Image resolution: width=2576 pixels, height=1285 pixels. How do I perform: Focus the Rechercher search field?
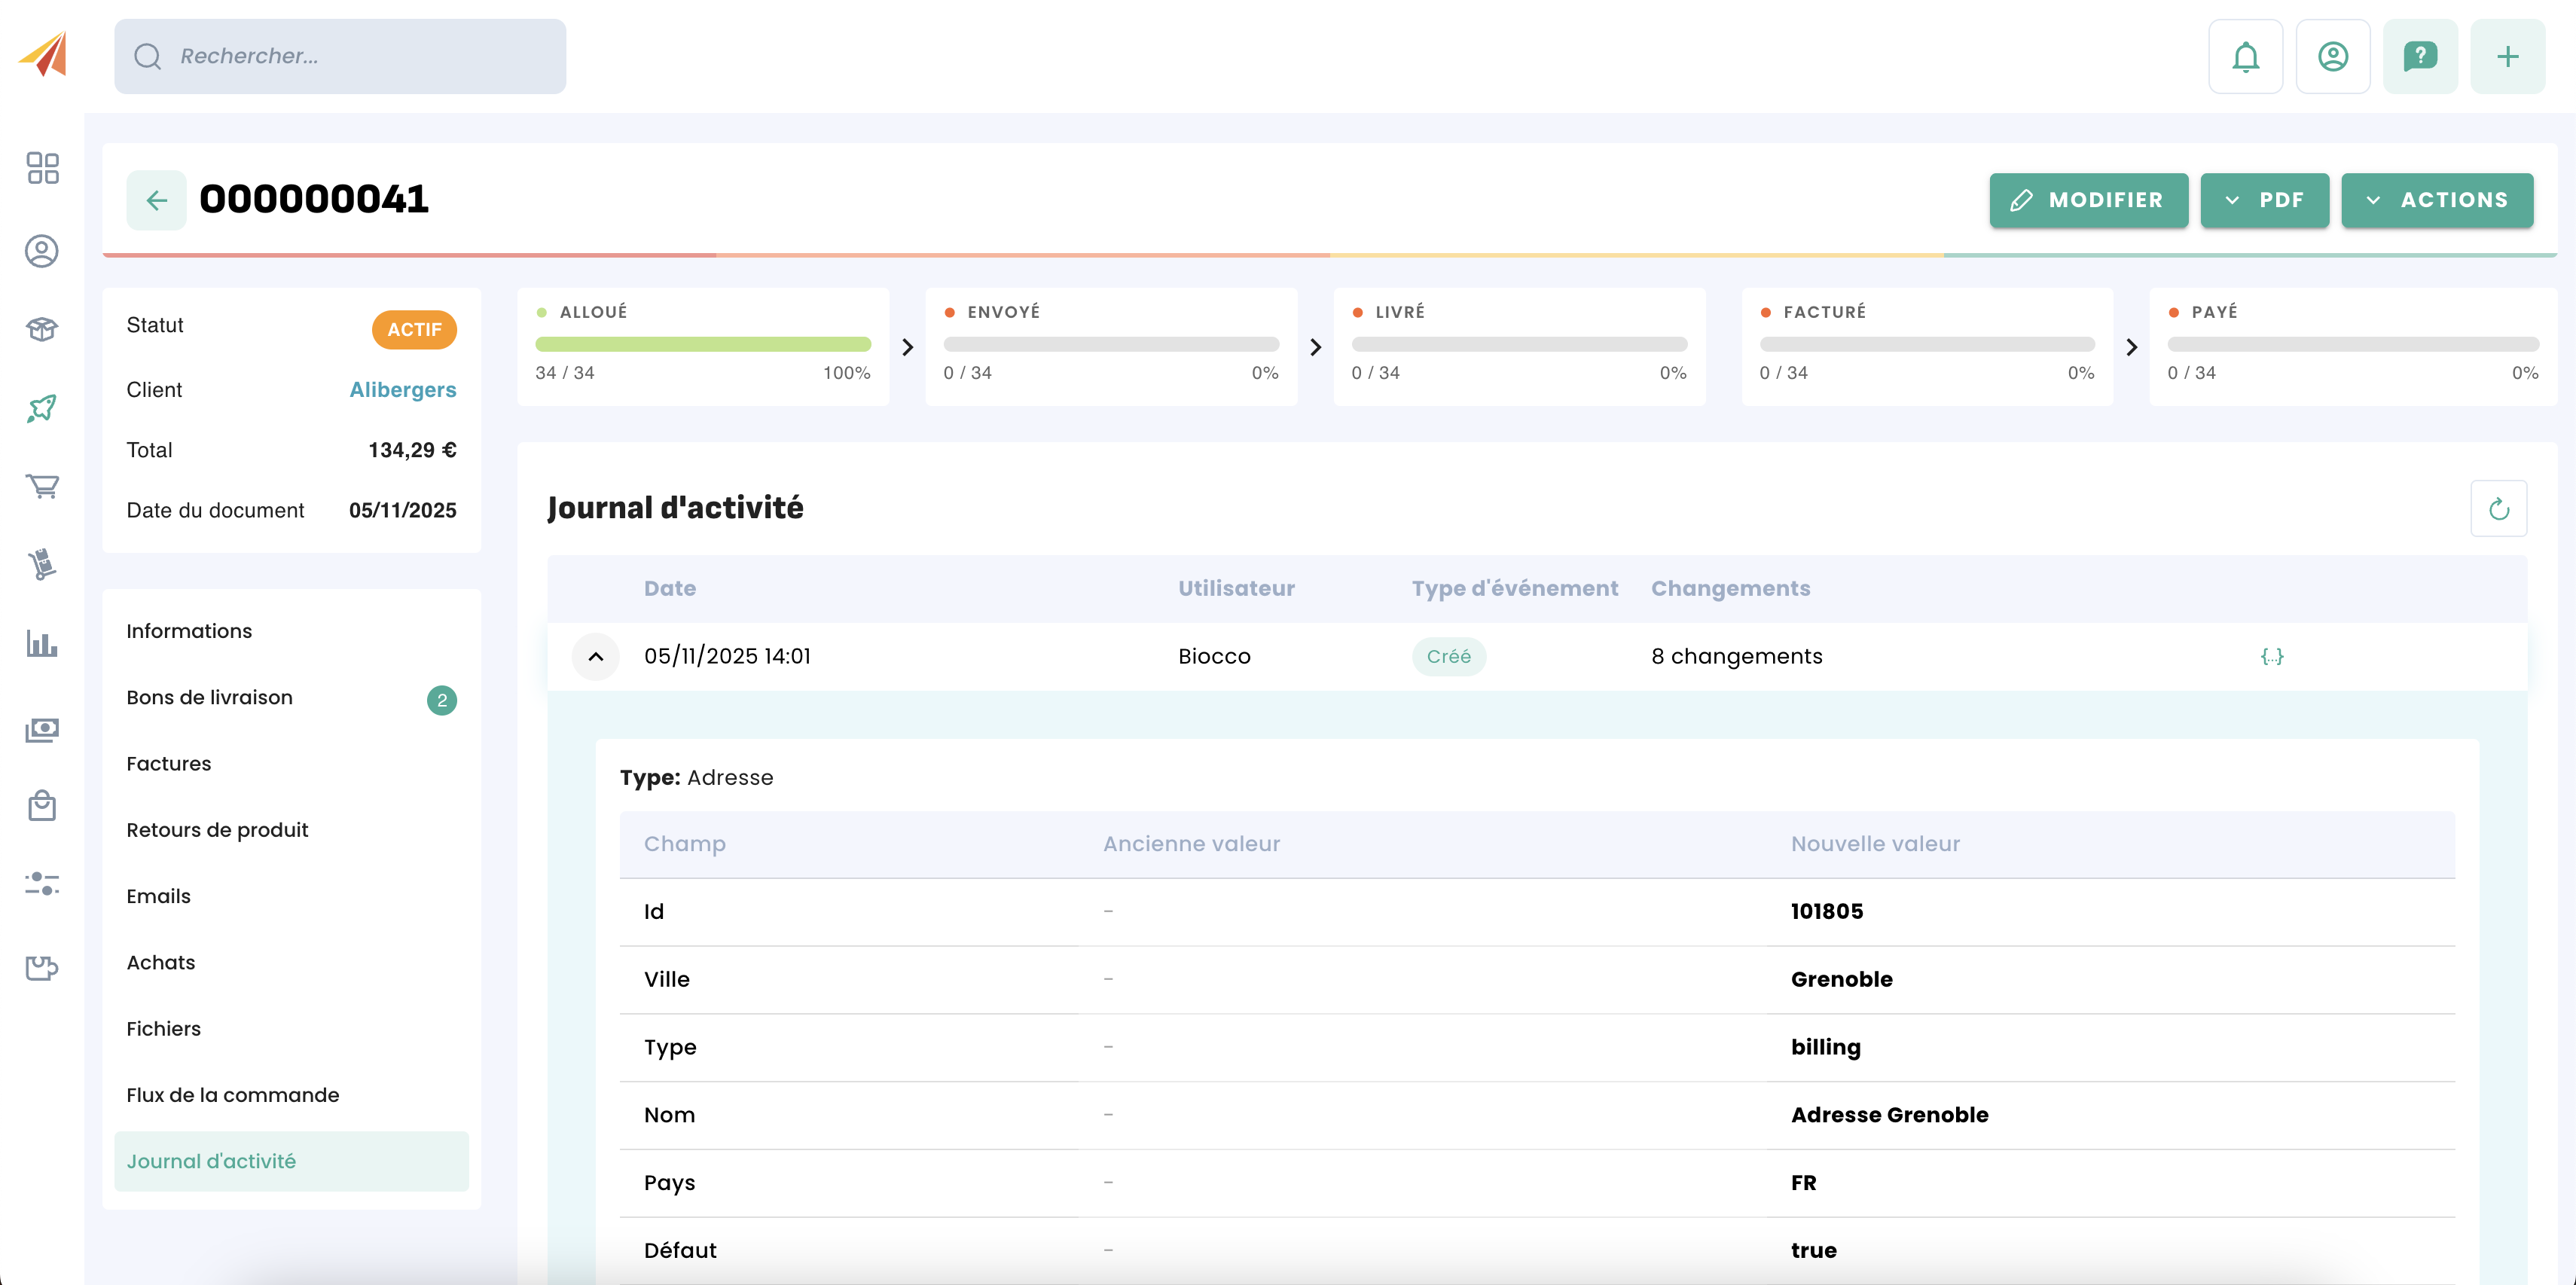(340, 57)
